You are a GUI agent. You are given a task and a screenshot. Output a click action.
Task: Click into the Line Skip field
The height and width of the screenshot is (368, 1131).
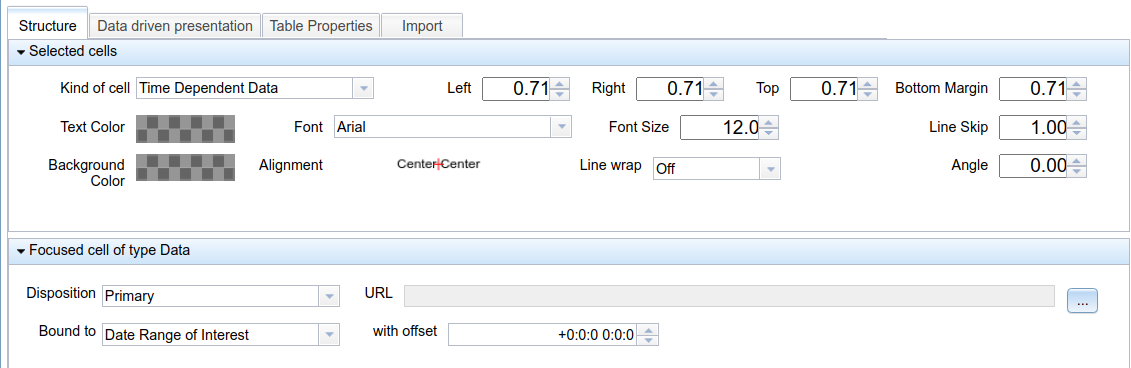click(x=1033, y=128)
